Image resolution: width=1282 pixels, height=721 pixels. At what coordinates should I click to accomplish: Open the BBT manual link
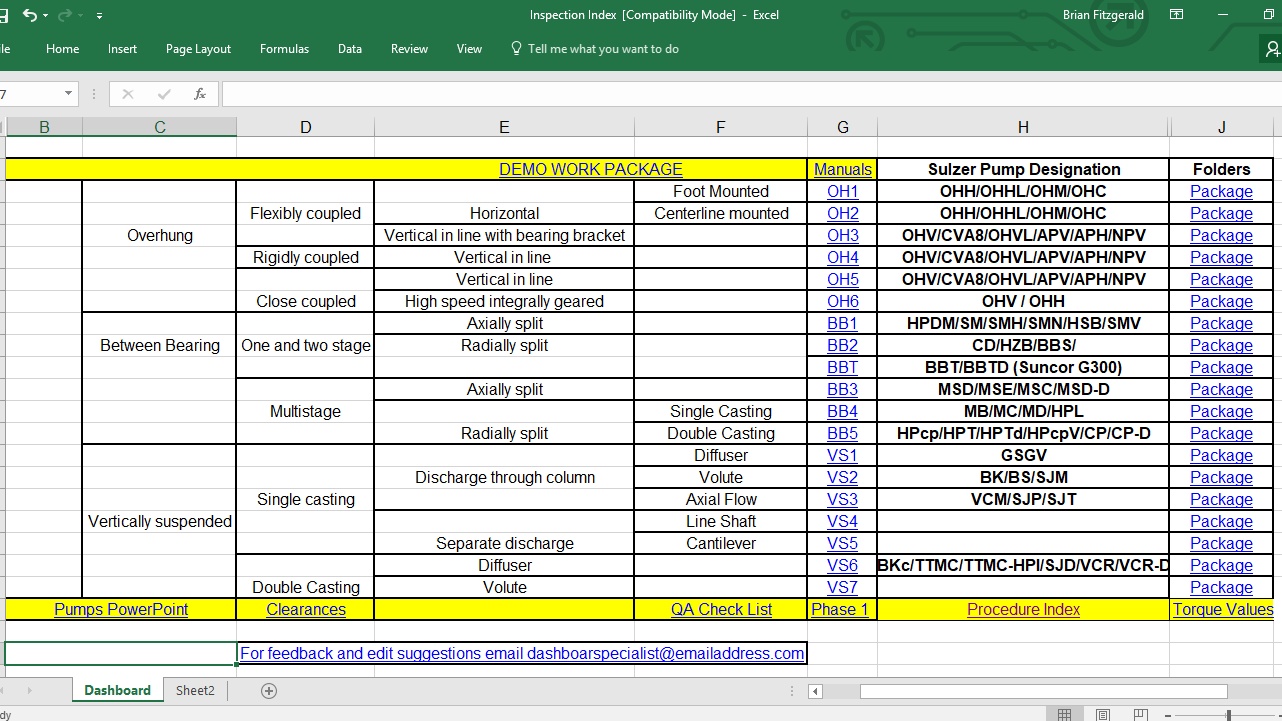pos(843,368)
